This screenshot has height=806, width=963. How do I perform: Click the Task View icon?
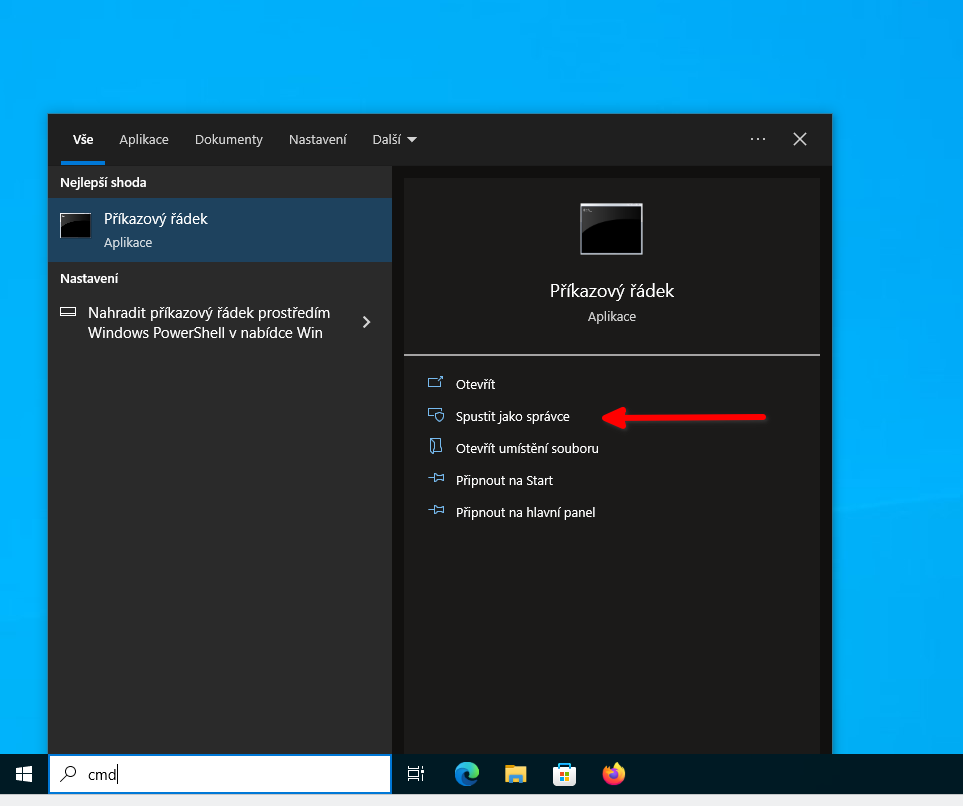pos(416,773)
